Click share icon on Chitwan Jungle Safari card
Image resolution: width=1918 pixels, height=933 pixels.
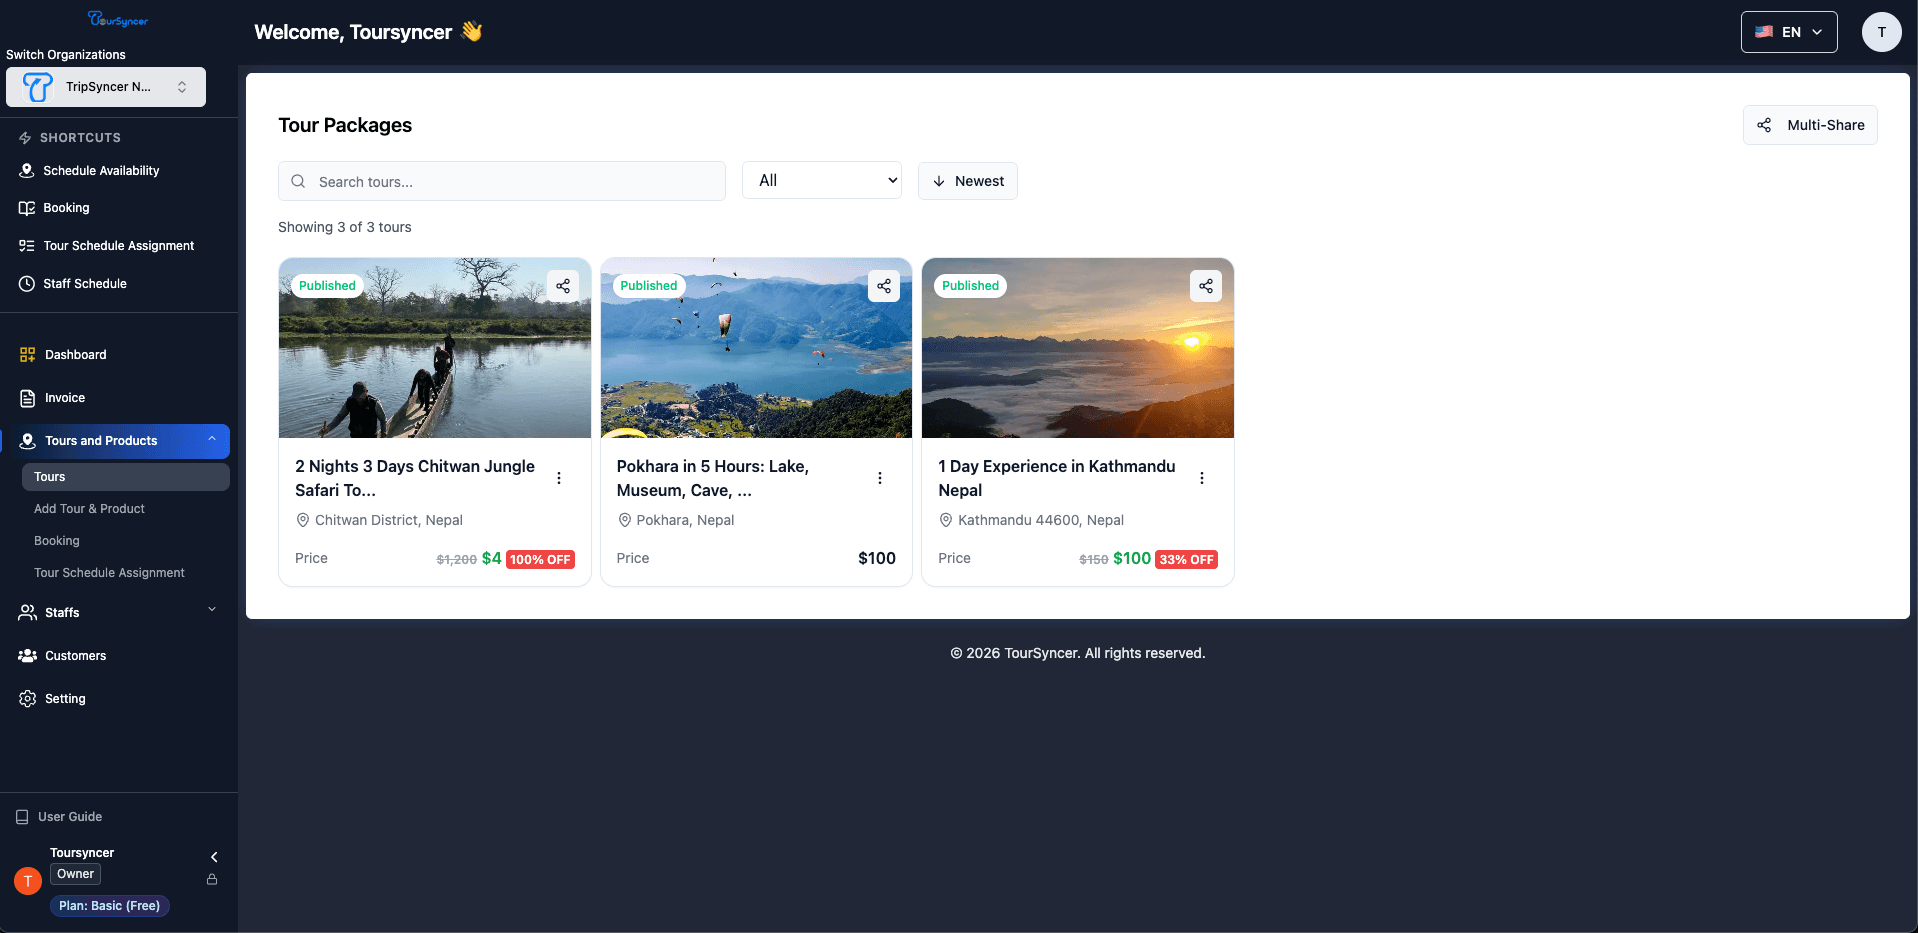click(563, 286)
